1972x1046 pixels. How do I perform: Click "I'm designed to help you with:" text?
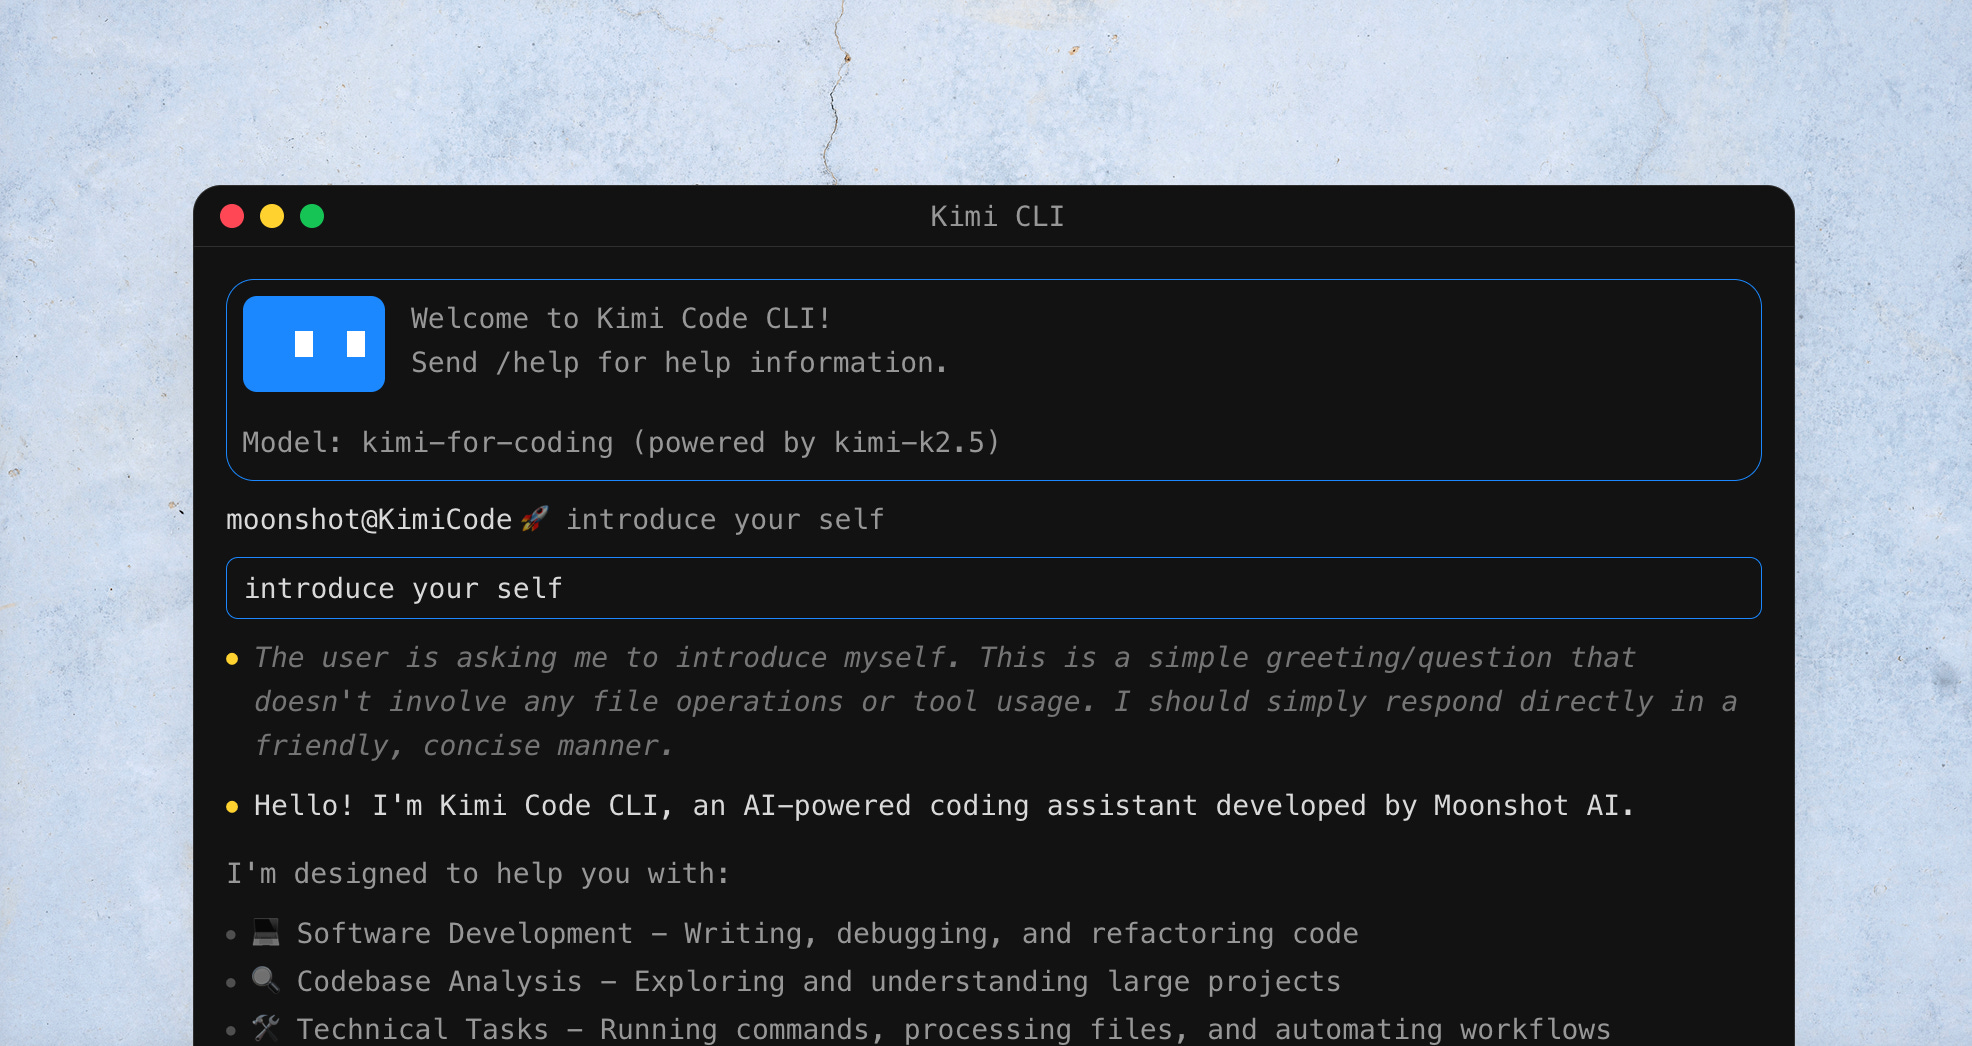pos(478,873)
